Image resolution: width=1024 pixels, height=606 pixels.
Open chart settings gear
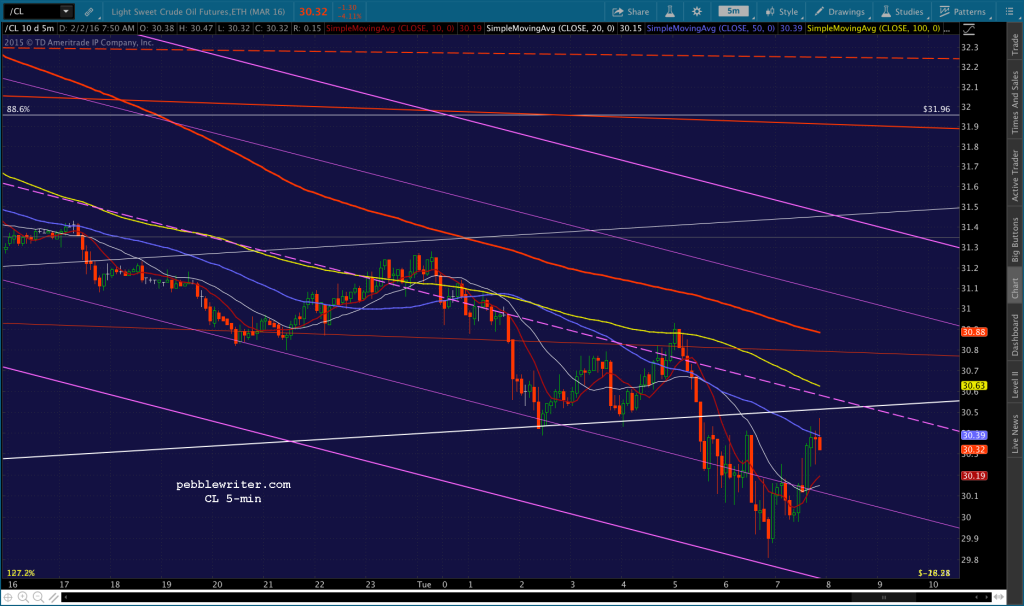[697, 11]
